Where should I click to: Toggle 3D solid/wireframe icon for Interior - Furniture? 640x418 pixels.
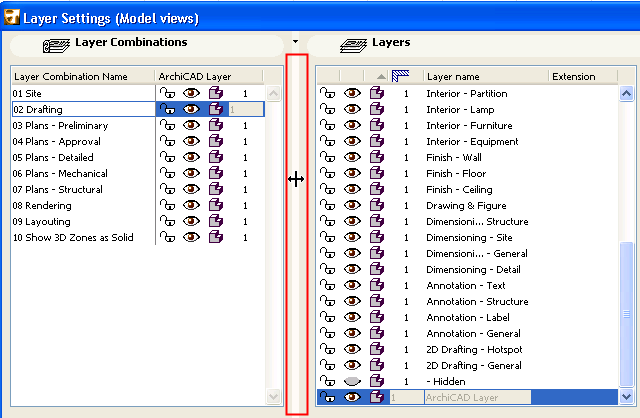[x=377, y=125]
